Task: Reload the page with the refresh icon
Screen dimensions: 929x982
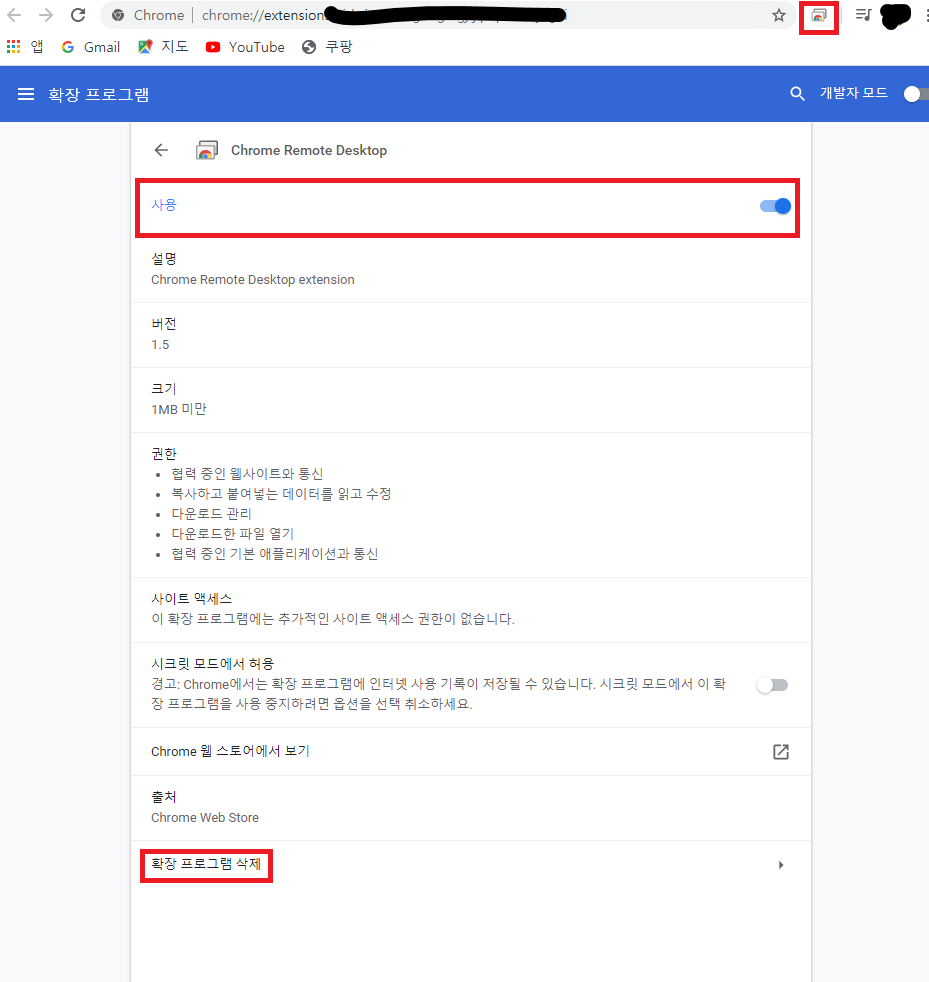Action: (x=78, y=15)
